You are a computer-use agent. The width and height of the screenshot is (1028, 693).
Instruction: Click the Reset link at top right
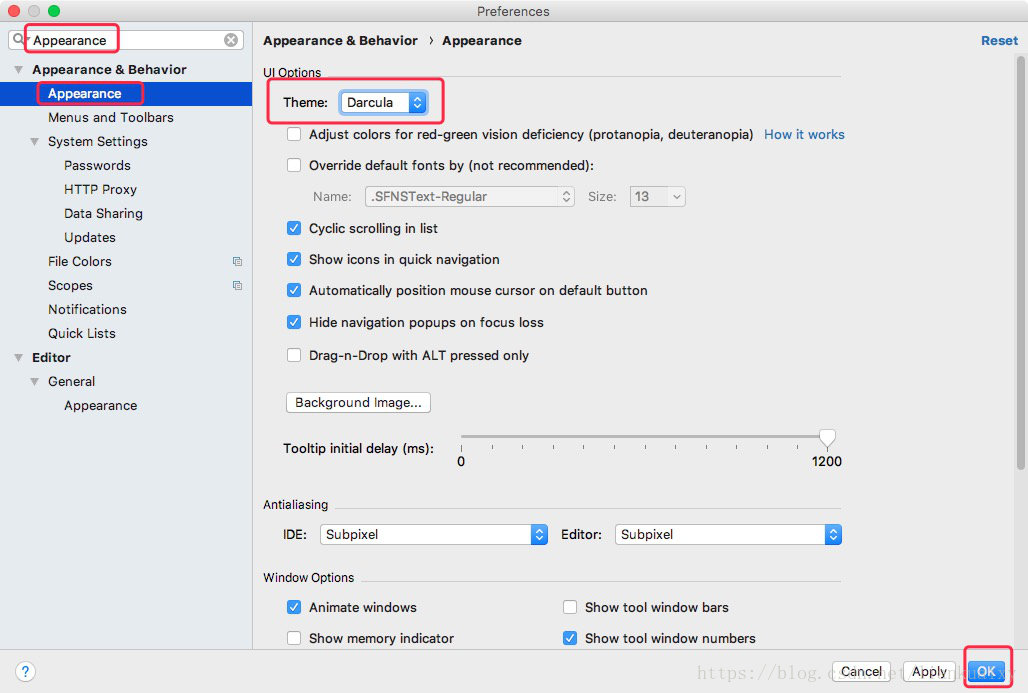point(999,41)
